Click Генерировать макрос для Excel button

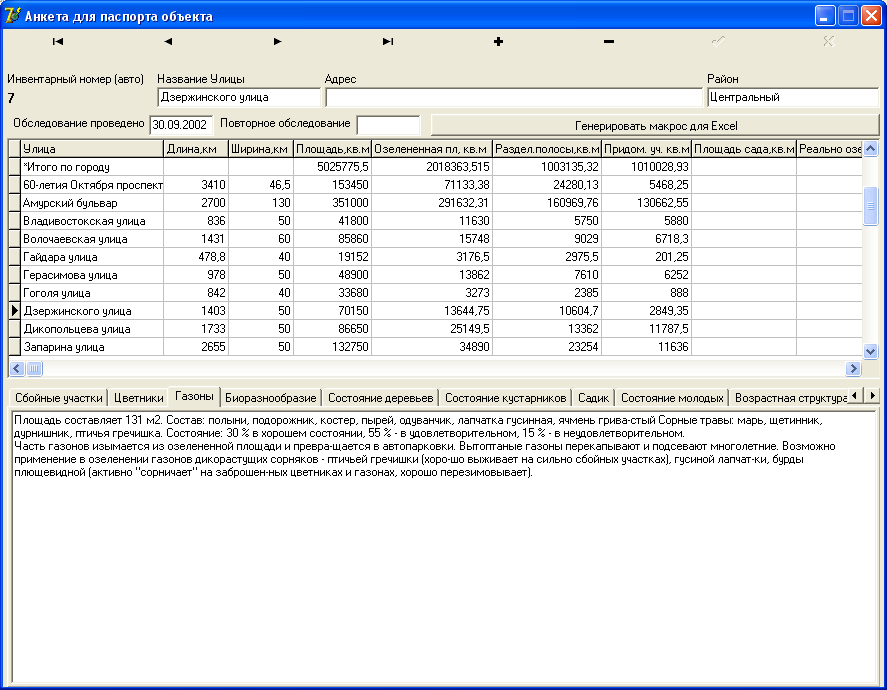tap(656, 126)
